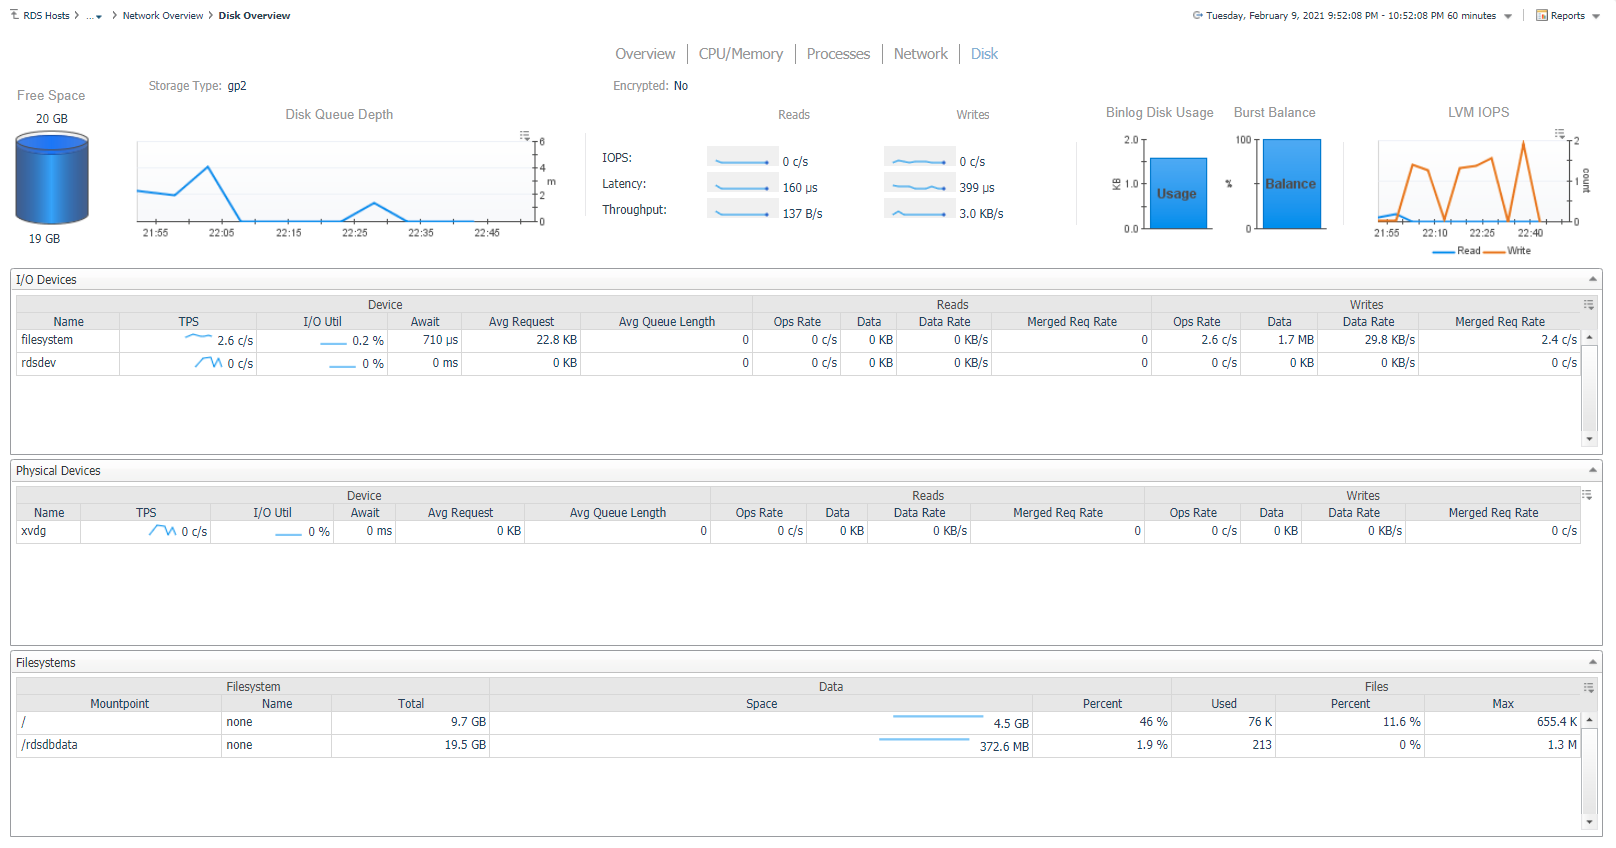Switch to the Processes tab
The height and width of the screenshot is (848, 1616).
click(x=838, y=54)
